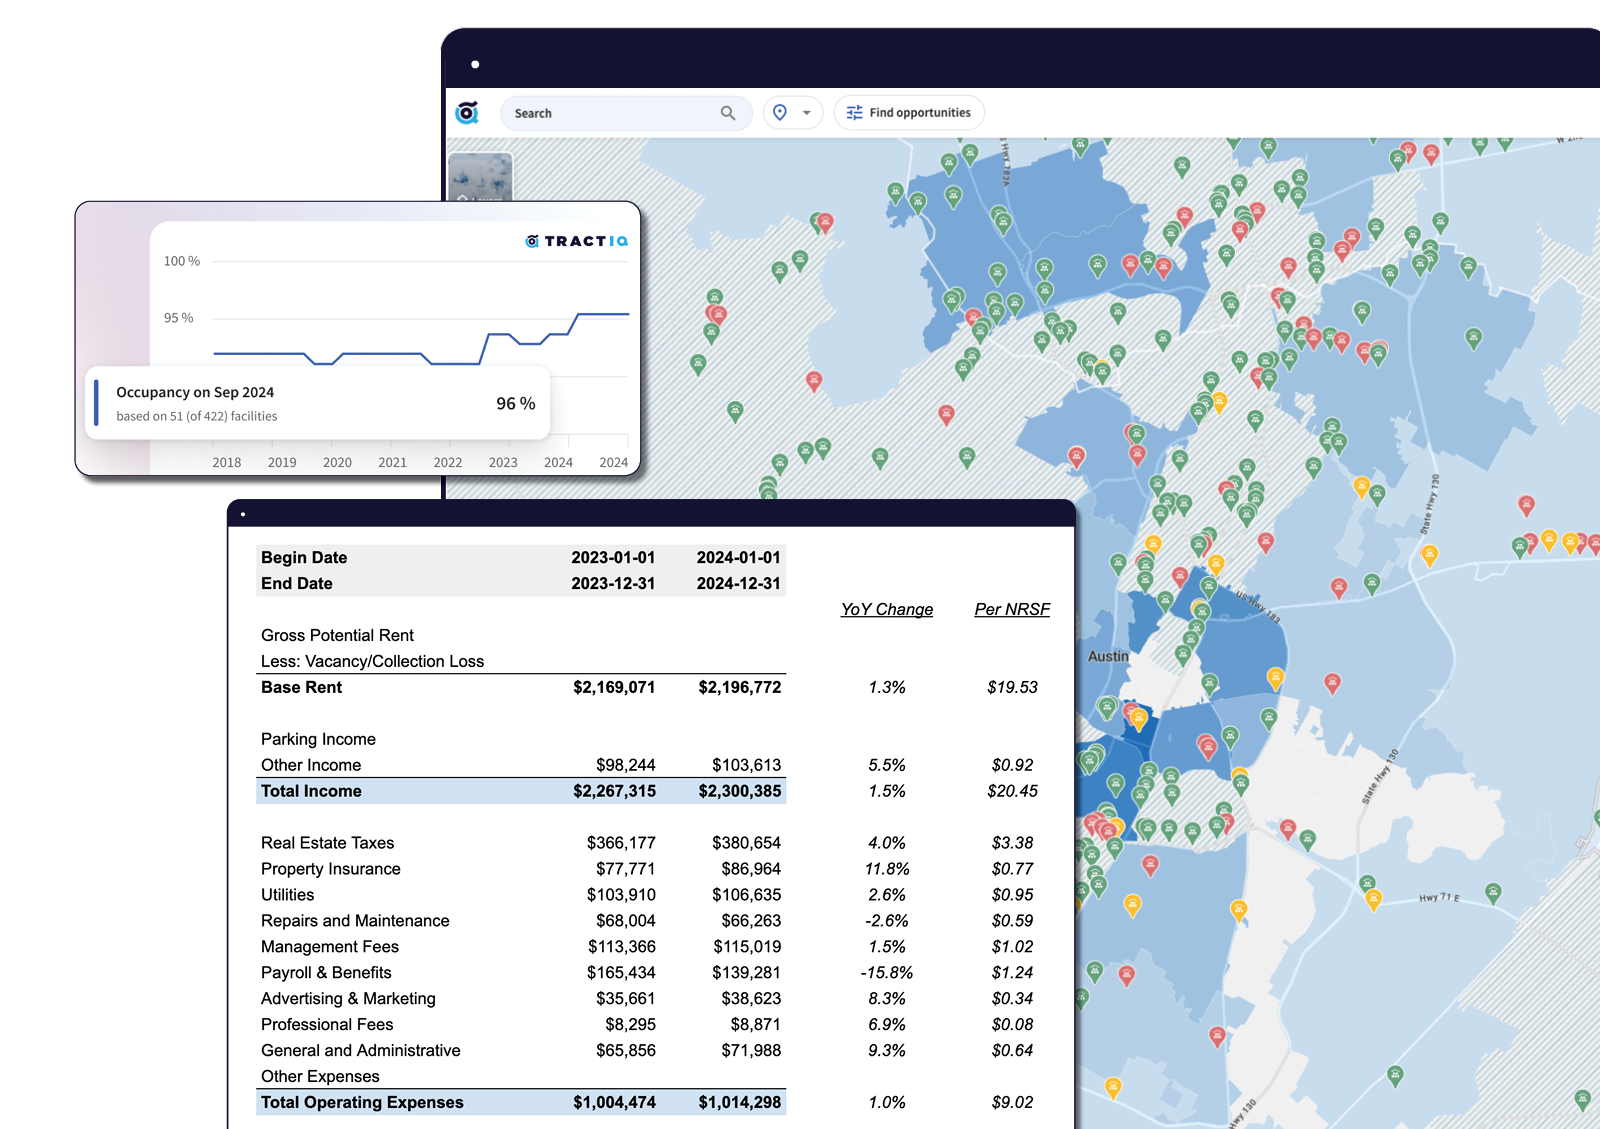This screenshot has width=1600, height=1129.
Task: Click the Austin city label on the map
Action: pyautogui.click(x=1108, y=656)
